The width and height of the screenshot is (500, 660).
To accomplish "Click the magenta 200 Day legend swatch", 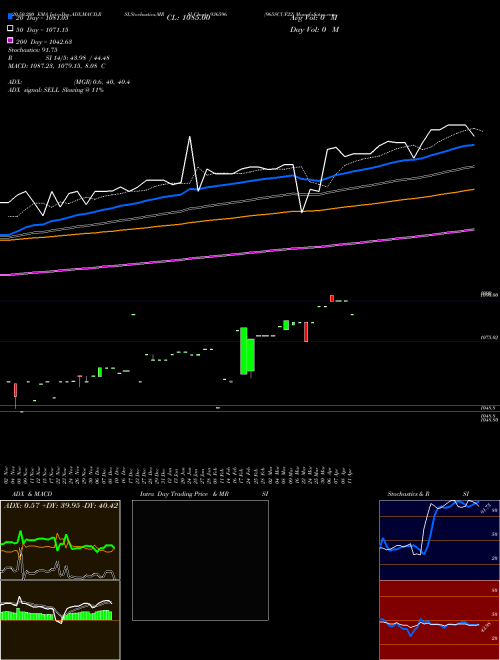I will [x=11, y=40].
